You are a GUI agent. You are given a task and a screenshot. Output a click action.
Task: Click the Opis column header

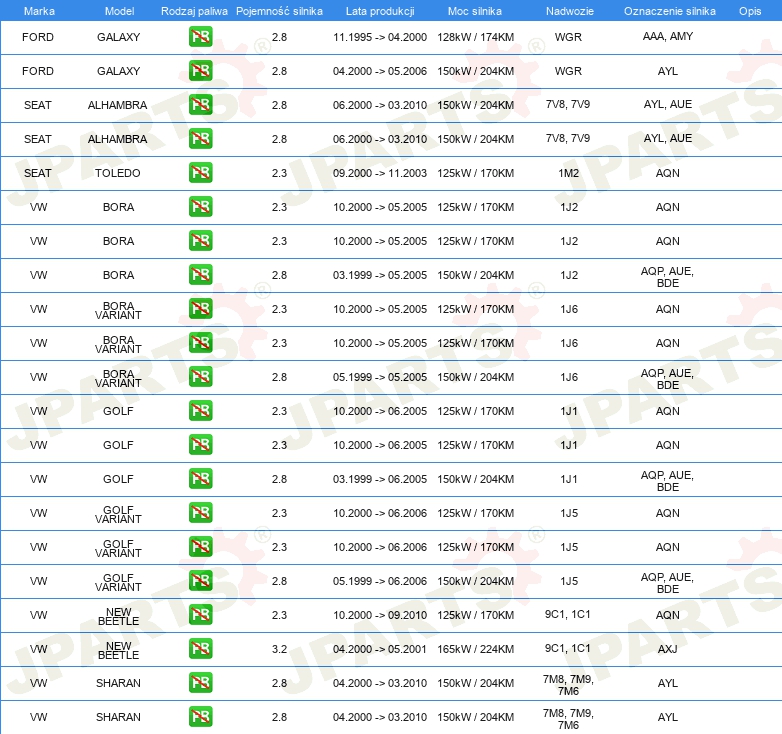(750, 11)
